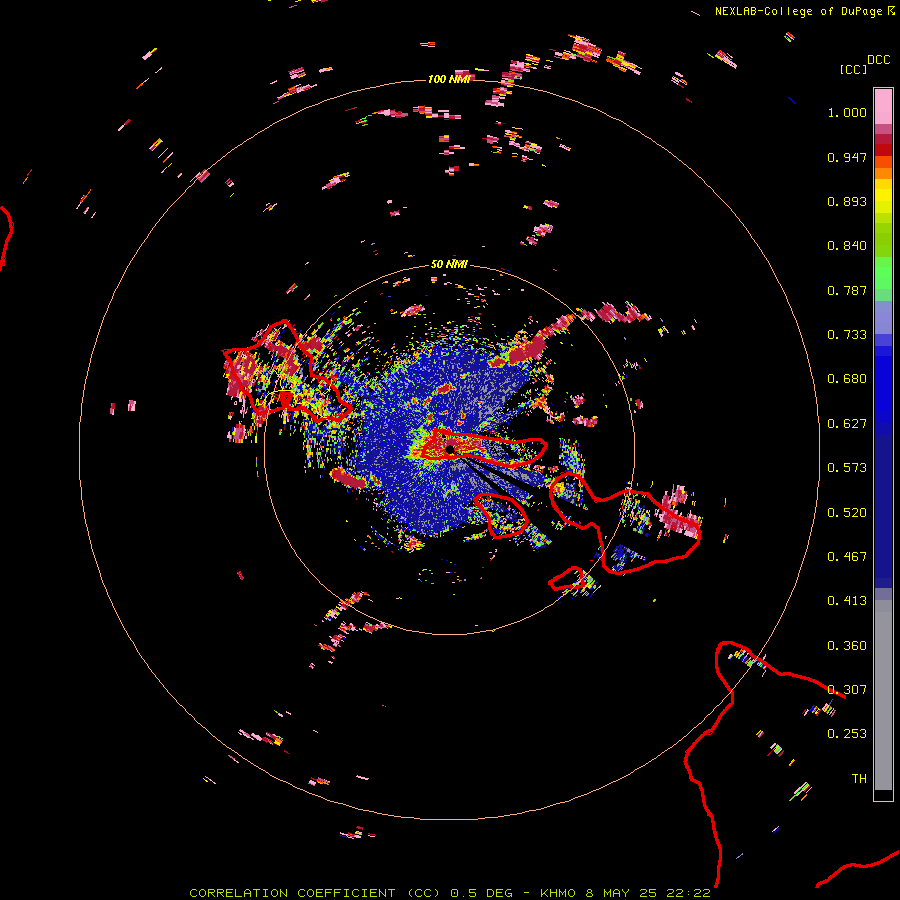Click the 0.413 color scale value
Image resolution: width=900 pixels, height=900 pixels.
[847, 601]
